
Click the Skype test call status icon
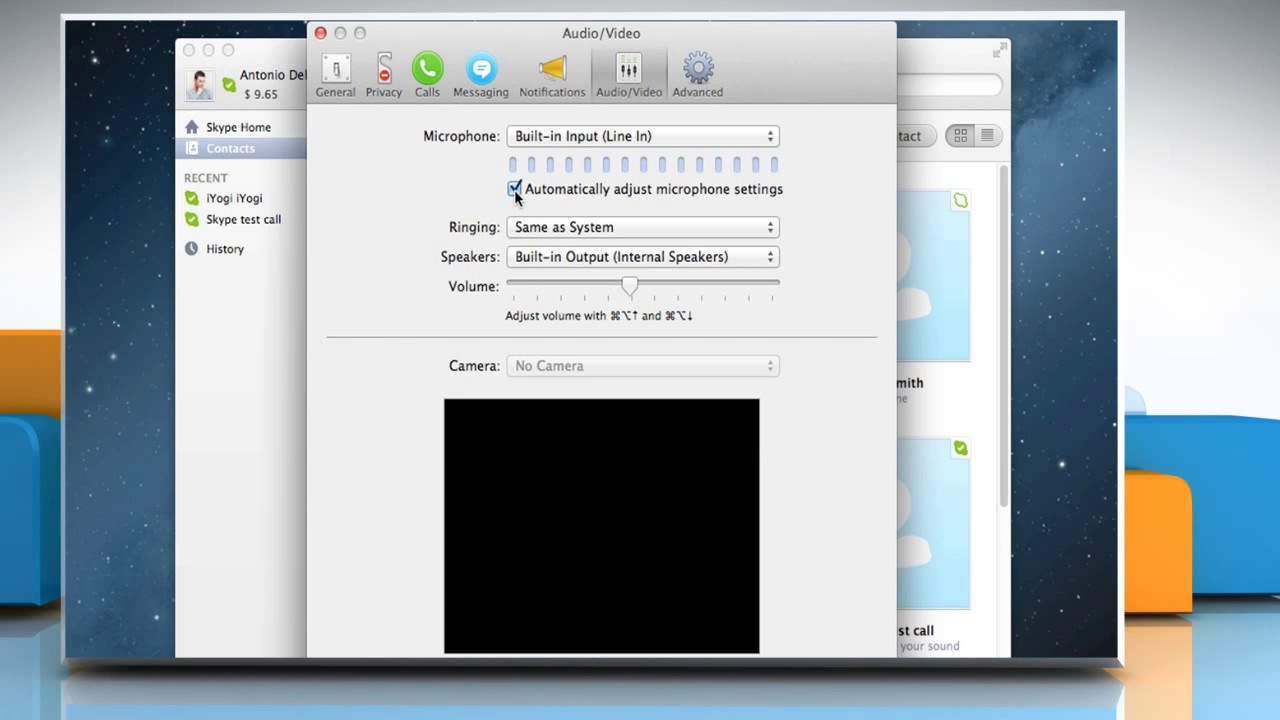[192, 219]
